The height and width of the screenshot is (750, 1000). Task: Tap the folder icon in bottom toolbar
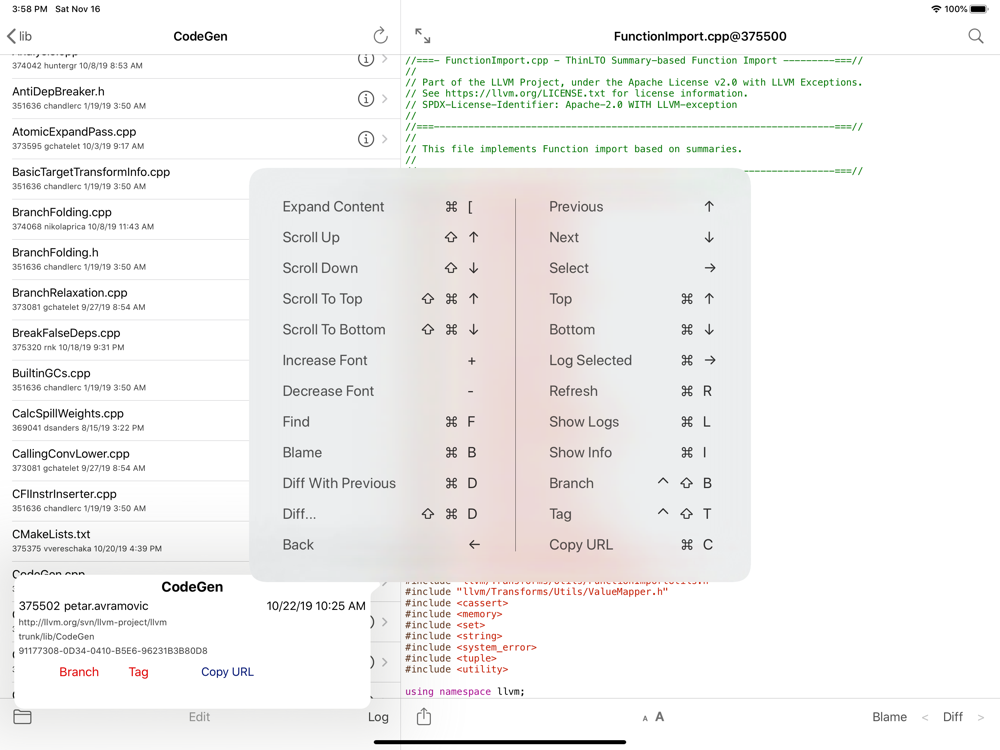[x=22, y=717]
